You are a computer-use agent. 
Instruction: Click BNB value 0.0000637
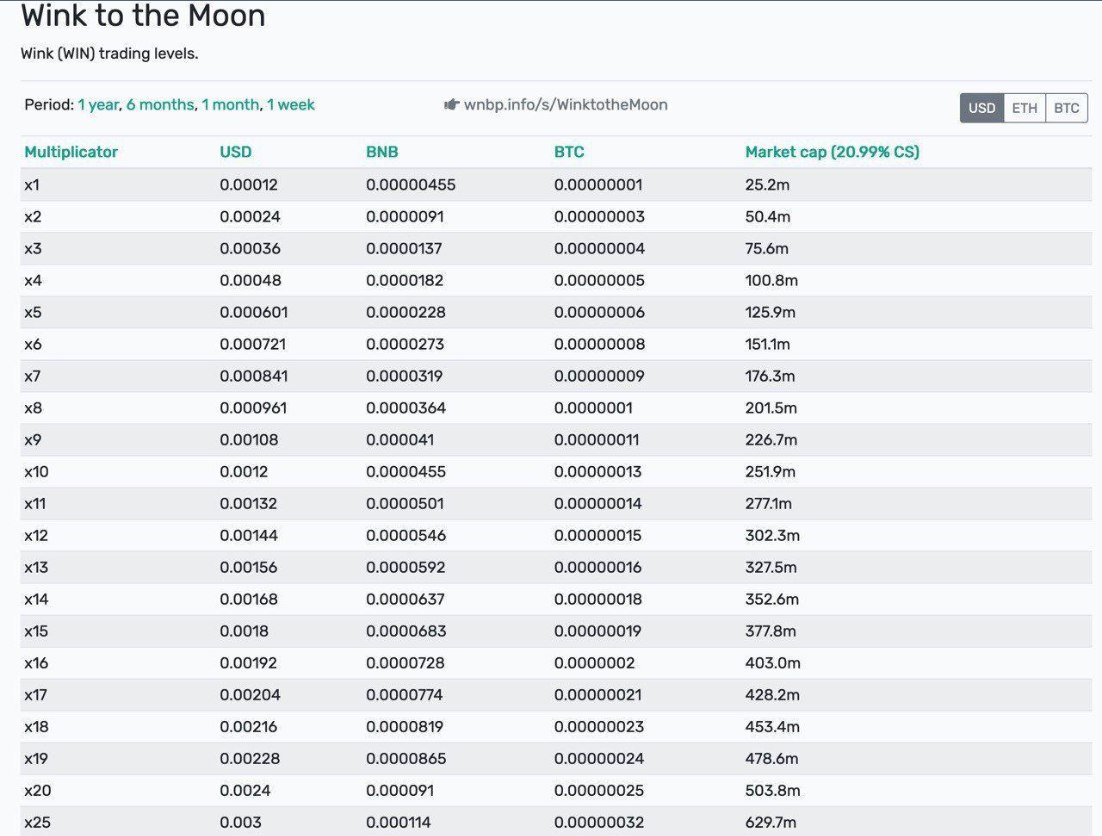(x=406, y=599)
